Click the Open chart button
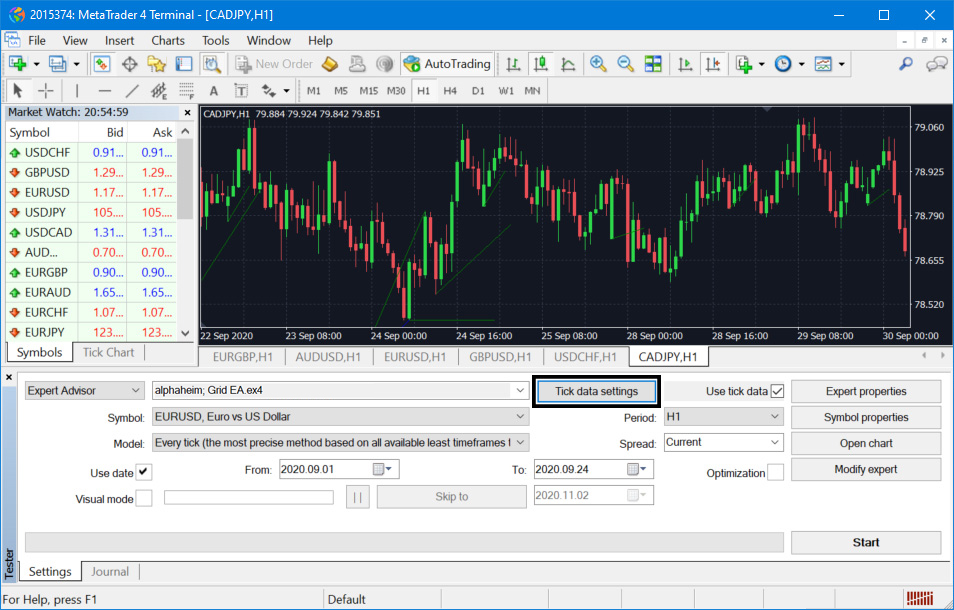Screen dimensions: 954x610 coord(866,443)
